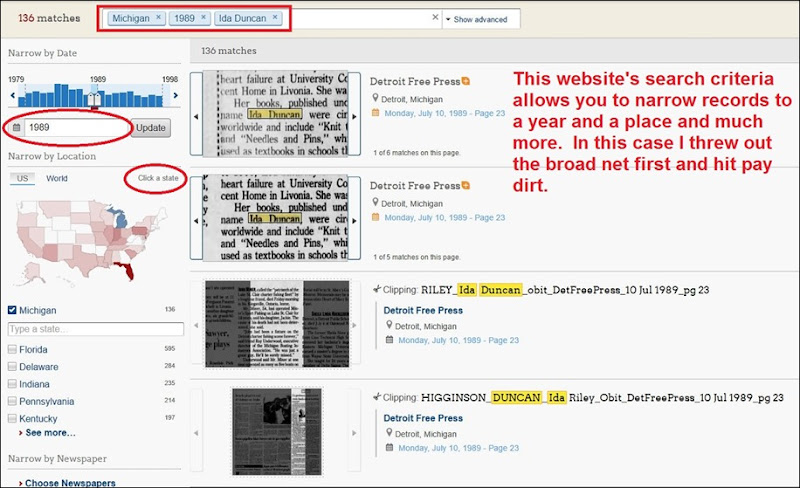Open date link under HIGGINSON clipping

(458, 448)
